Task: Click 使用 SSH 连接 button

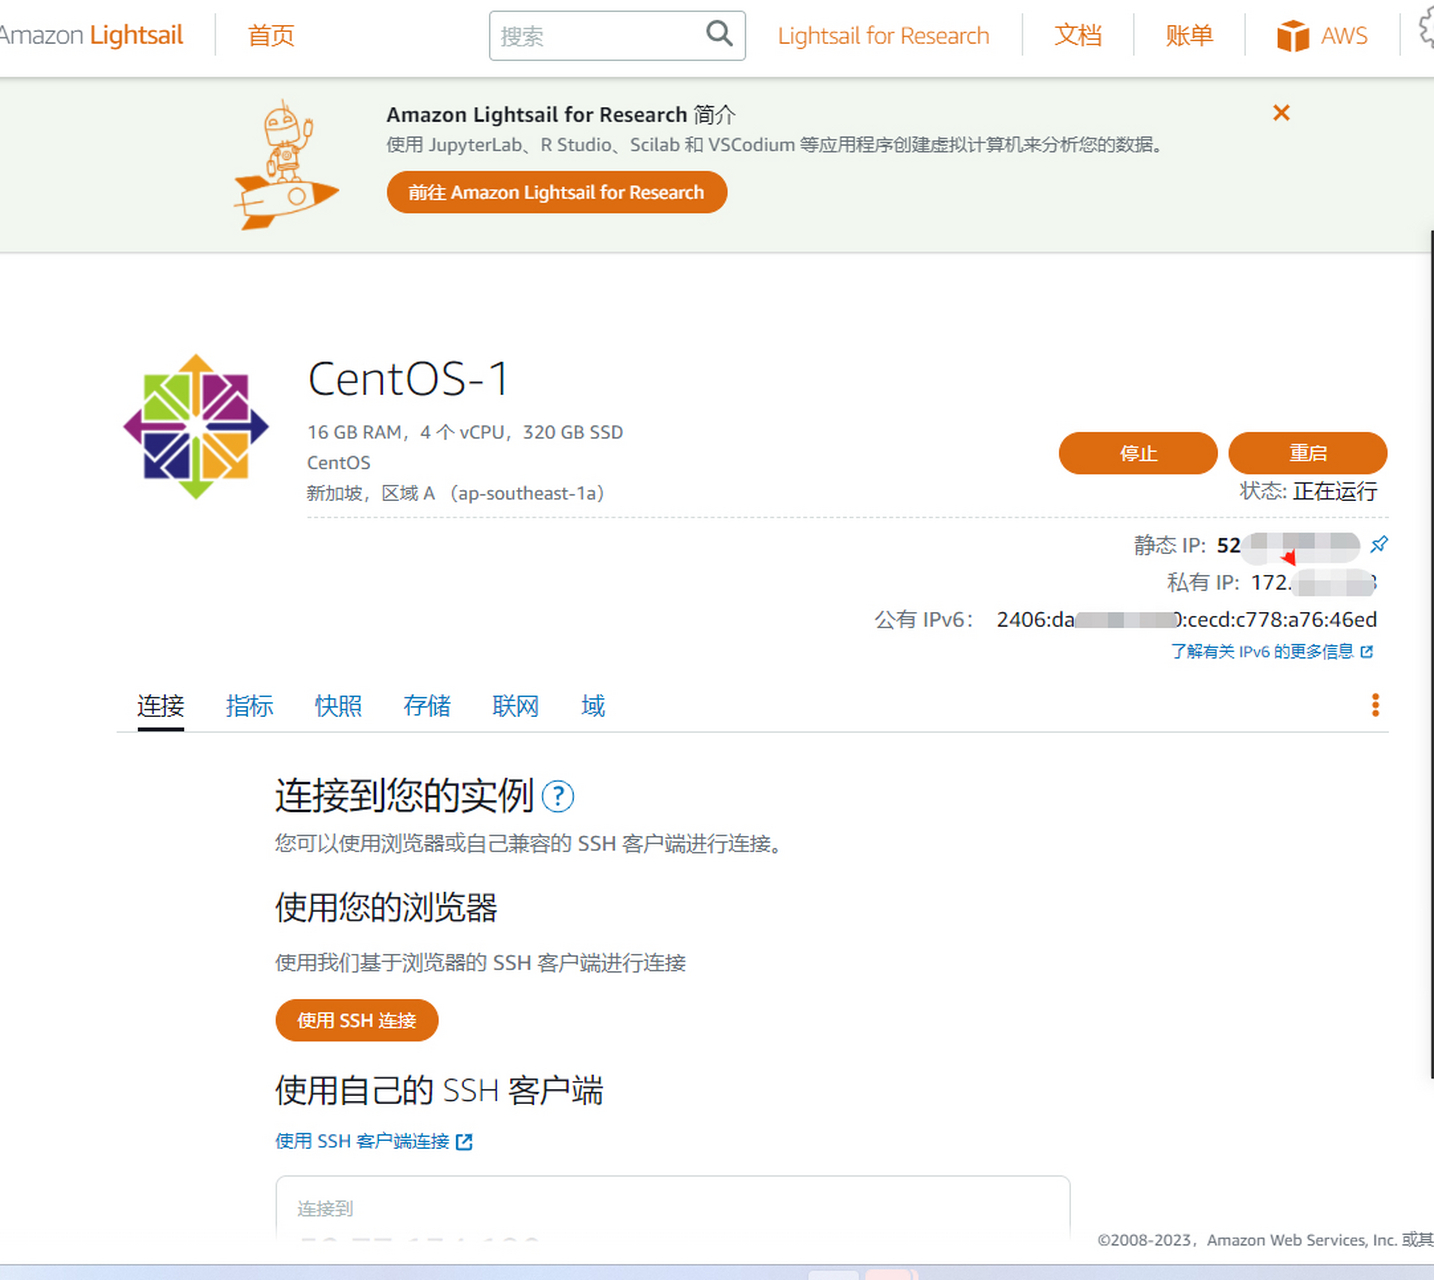Action: pos(357,1020)
